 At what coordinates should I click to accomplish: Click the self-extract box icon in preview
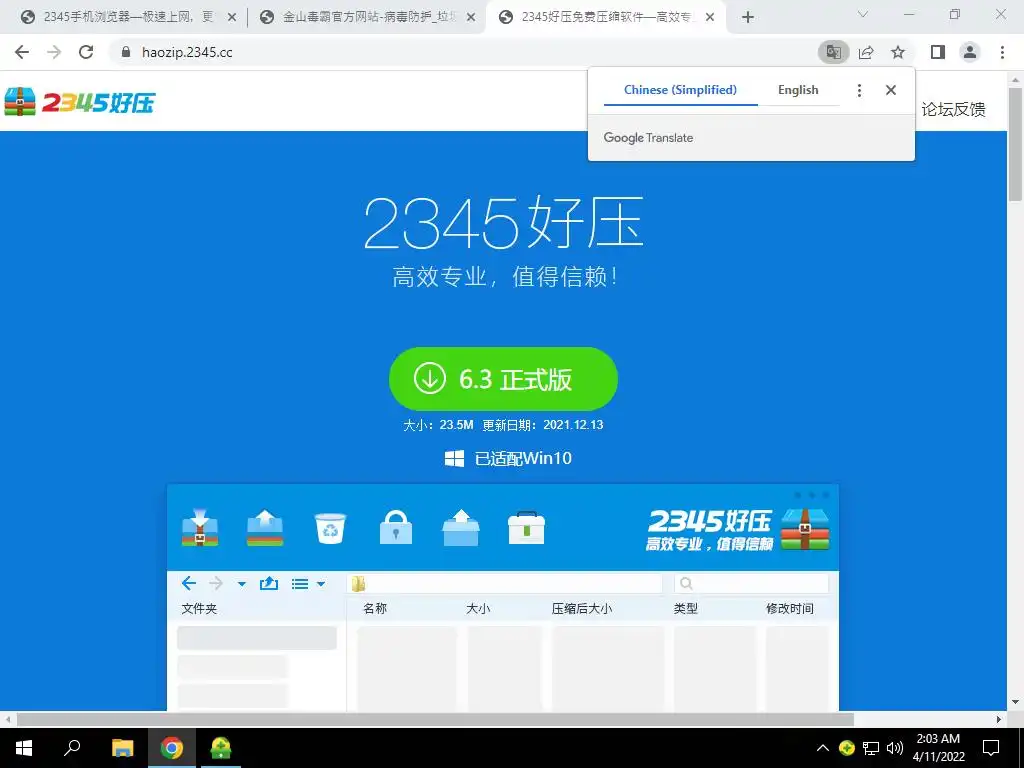[x=461, y=528]
